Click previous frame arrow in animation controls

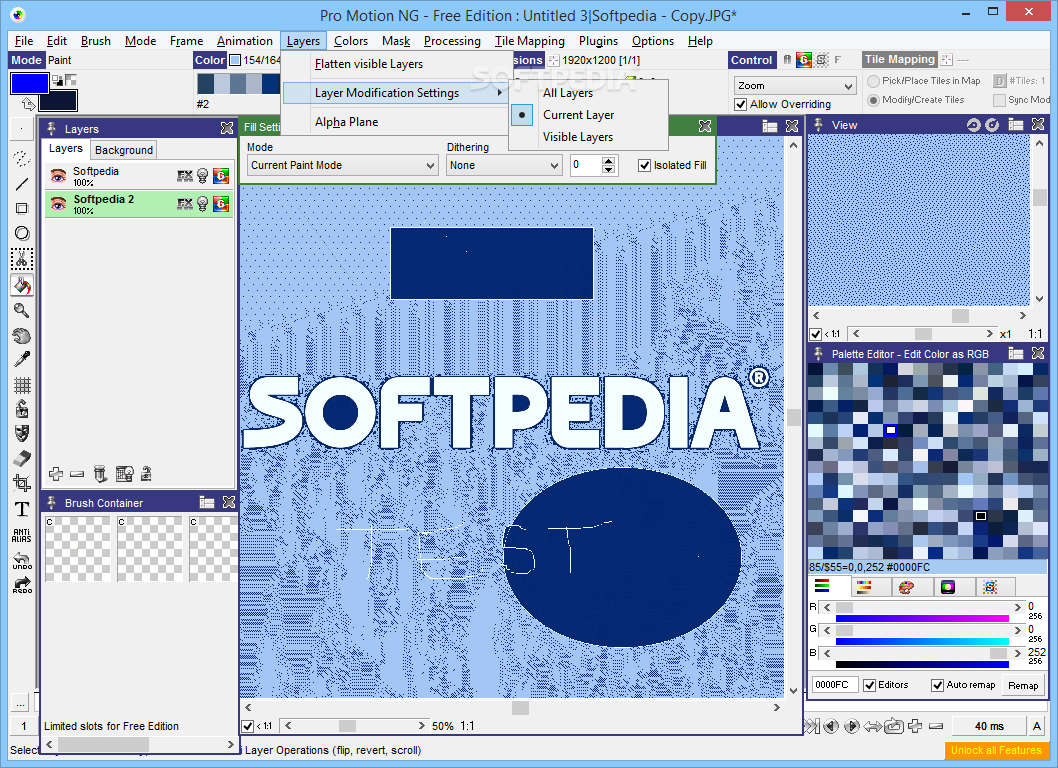(x=831, y=726)
